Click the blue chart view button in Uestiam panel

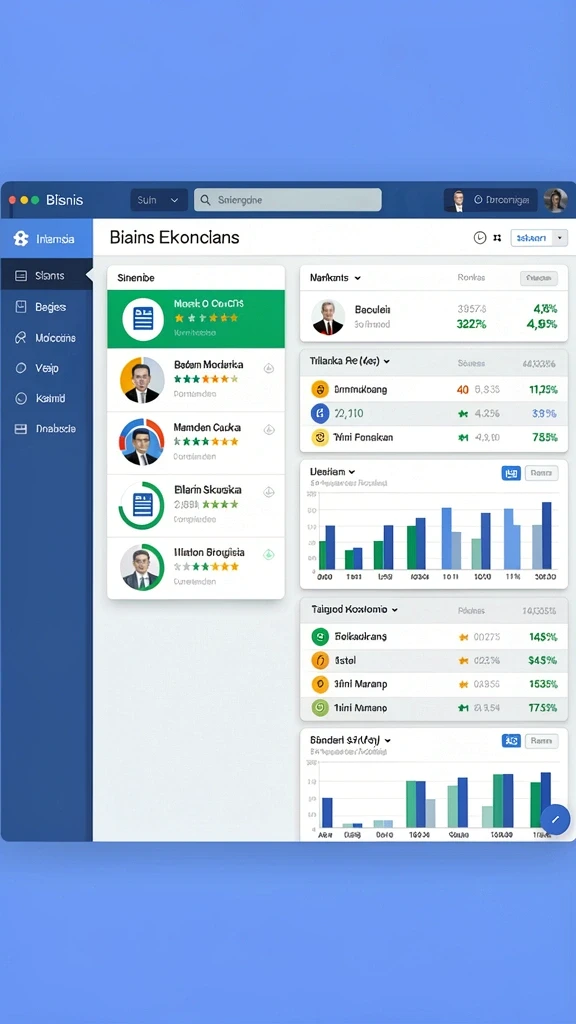pos(511,473)
